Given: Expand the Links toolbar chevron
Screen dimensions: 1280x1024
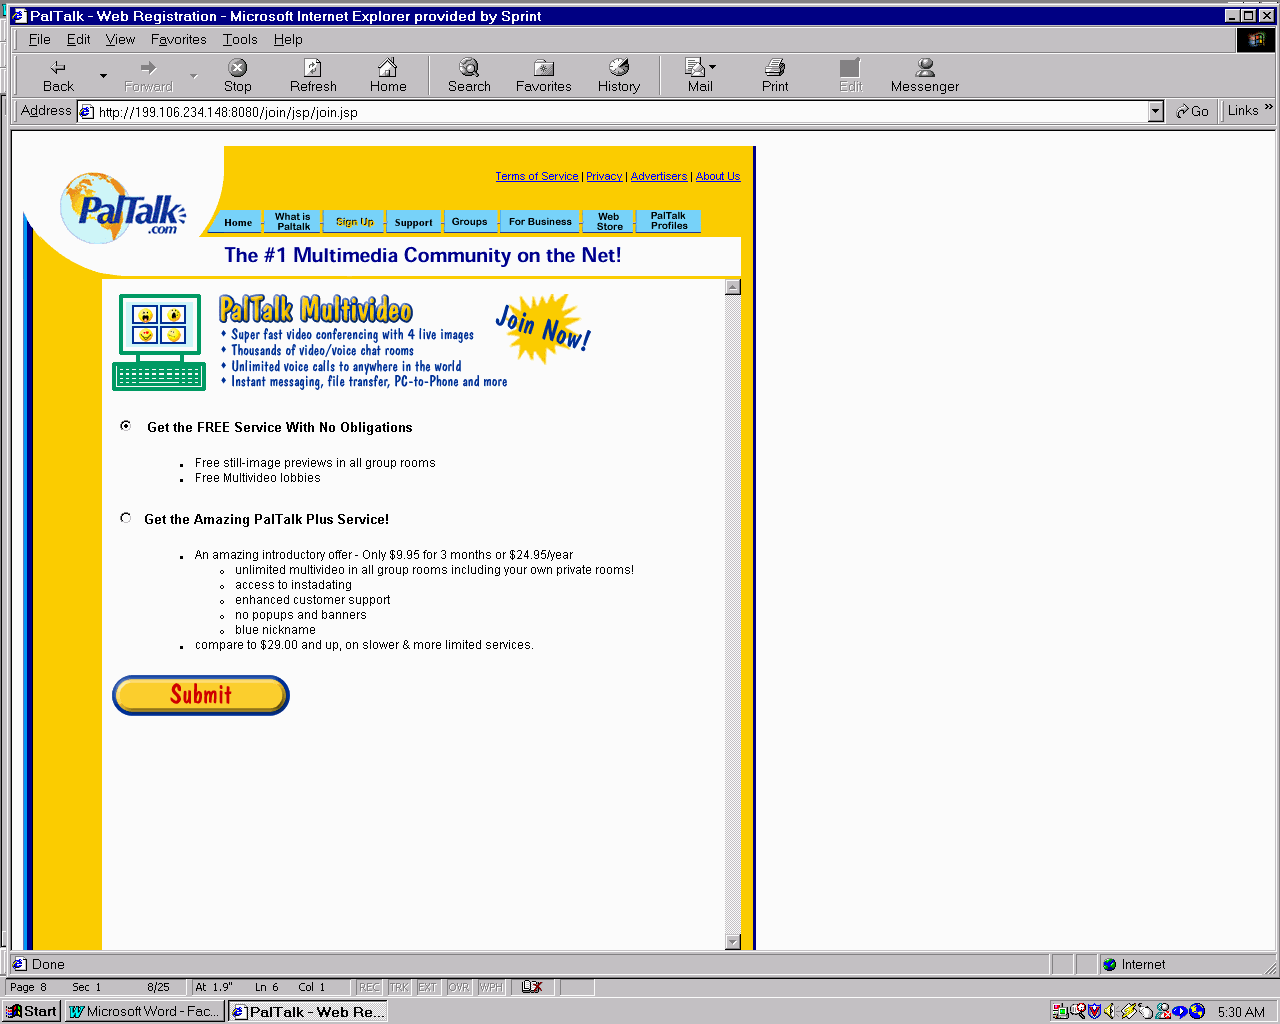Looking at the screenshot, I should coord(1269,107).
